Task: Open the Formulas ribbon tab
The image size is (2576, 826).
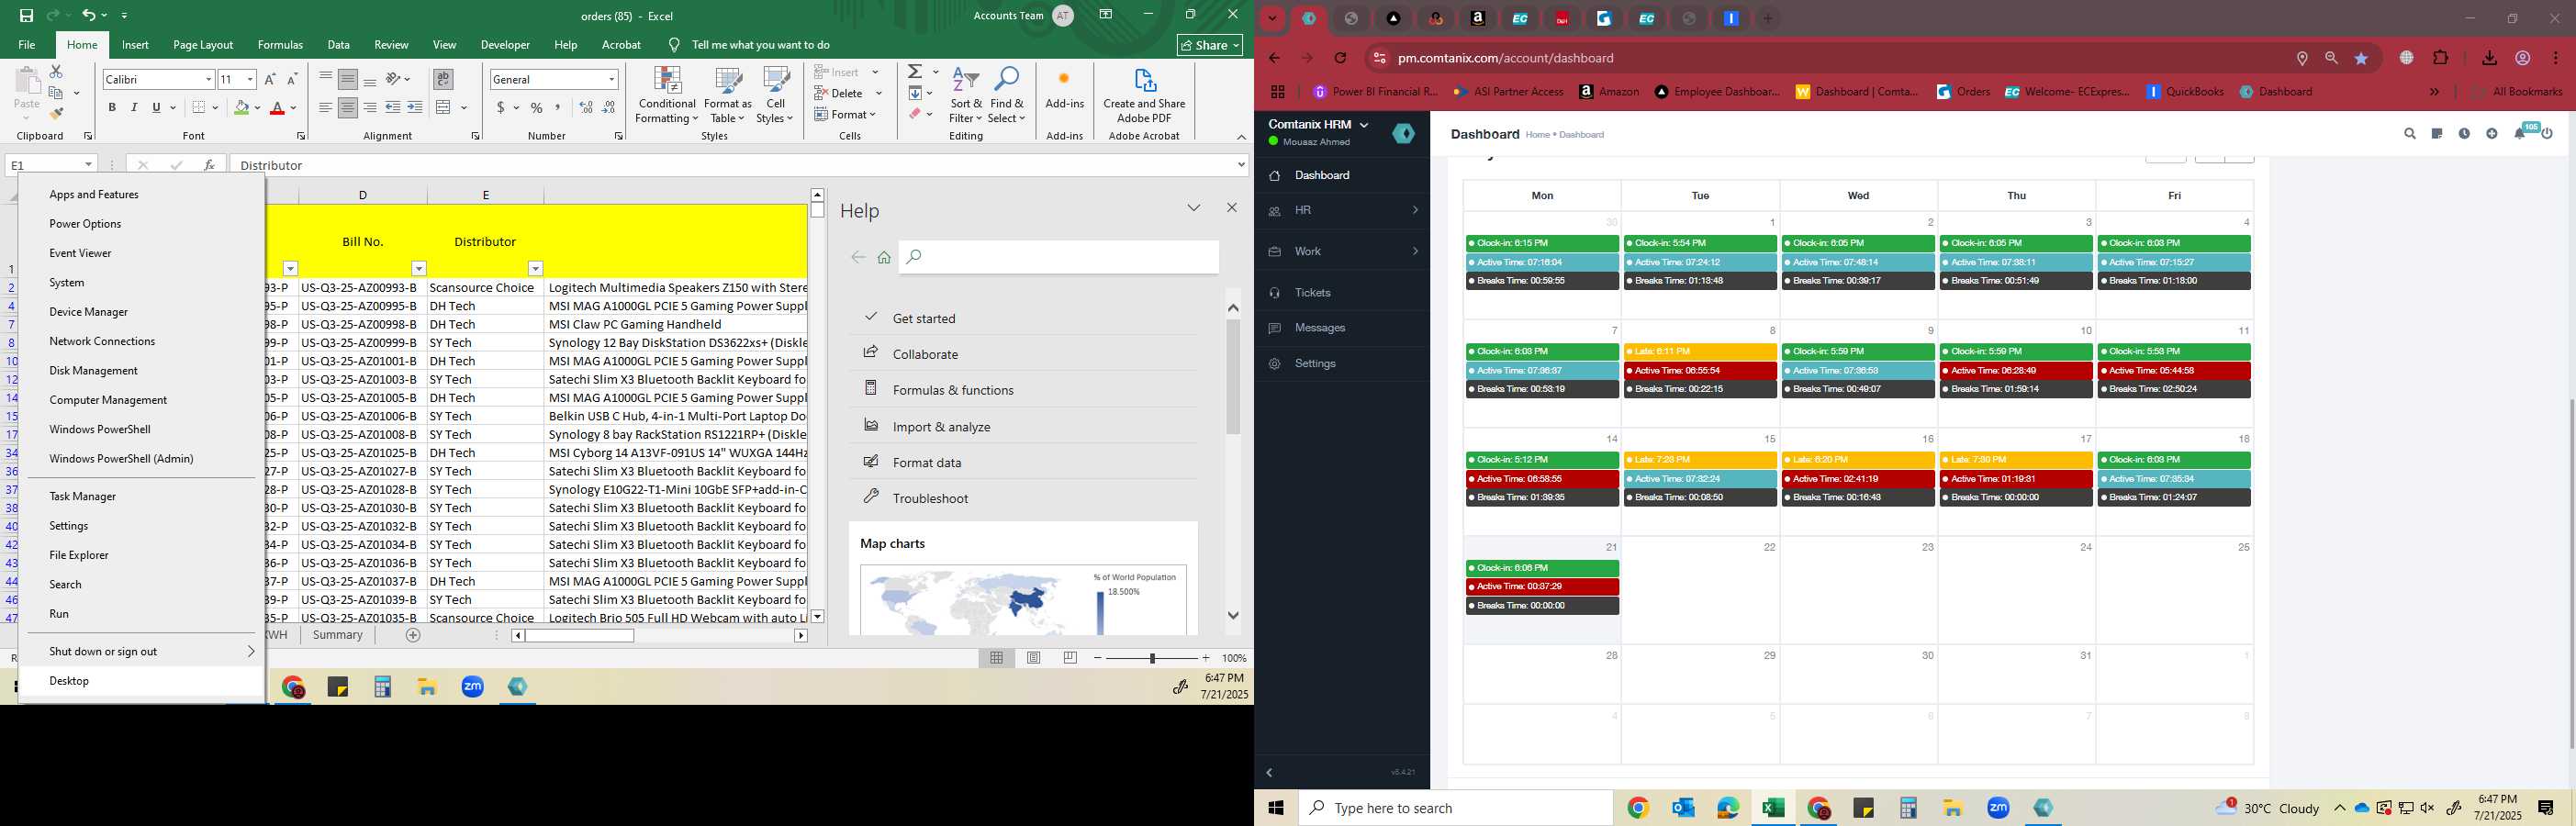Action: coord(280,45)
